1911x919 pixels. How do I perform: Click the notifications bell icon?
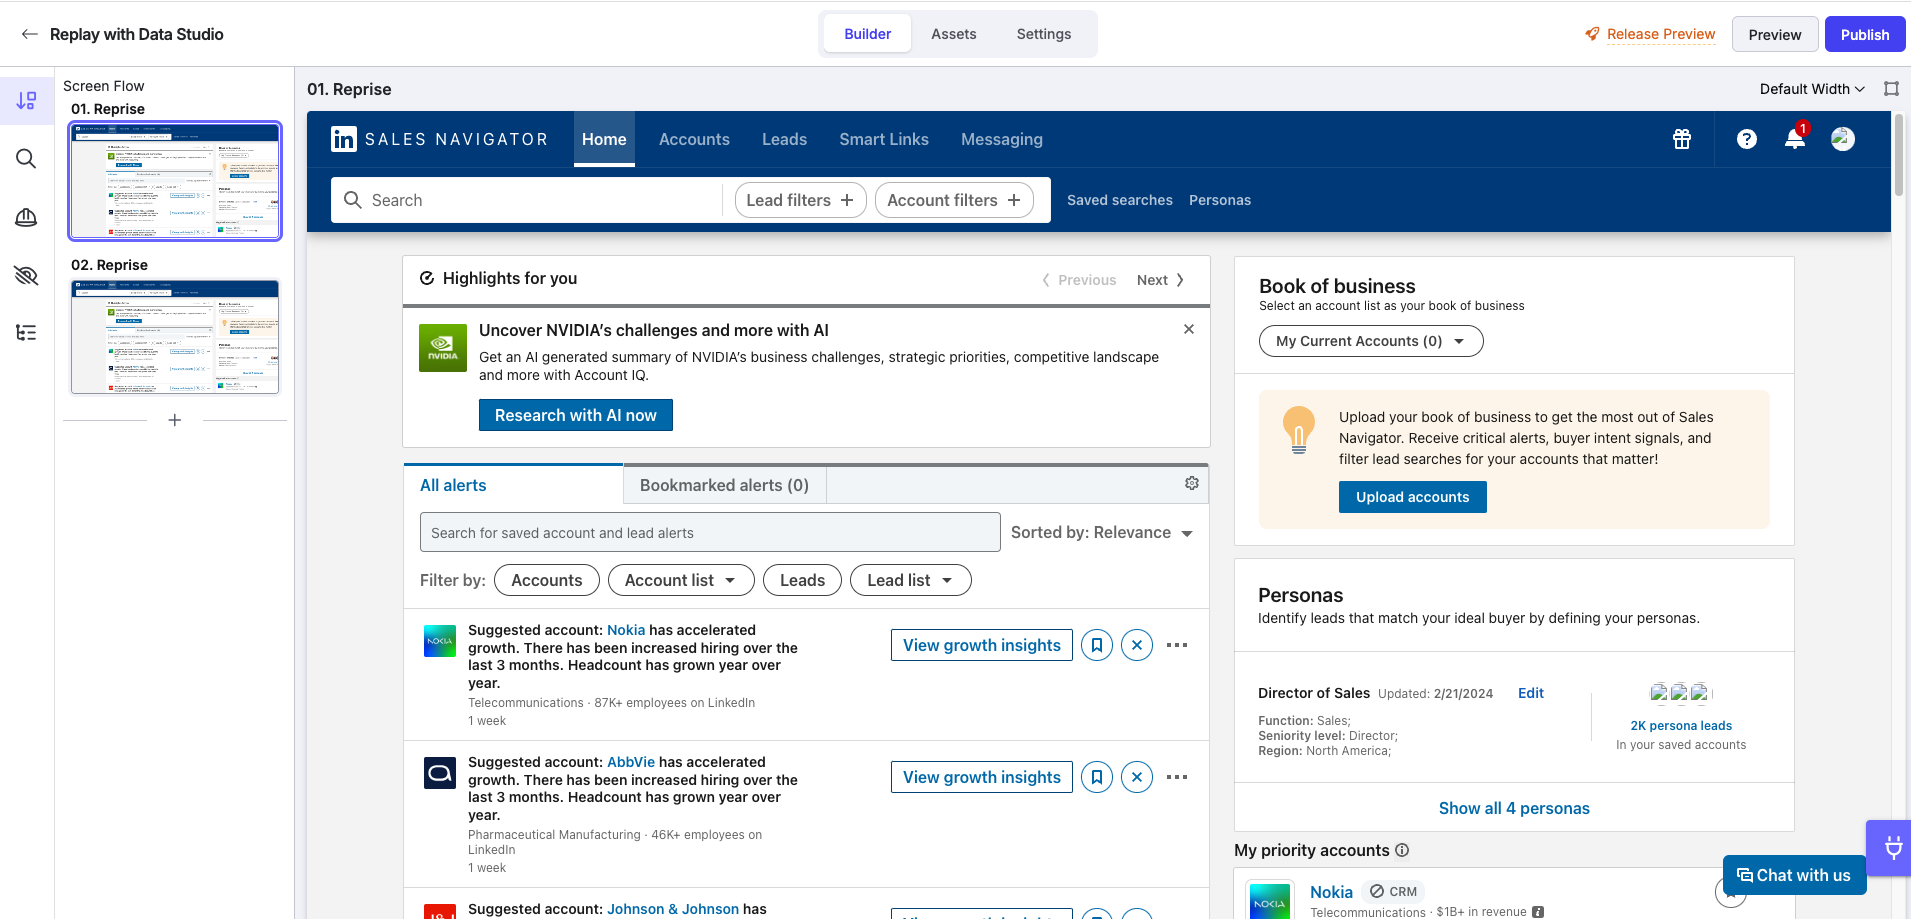(x=1794, y=139)
